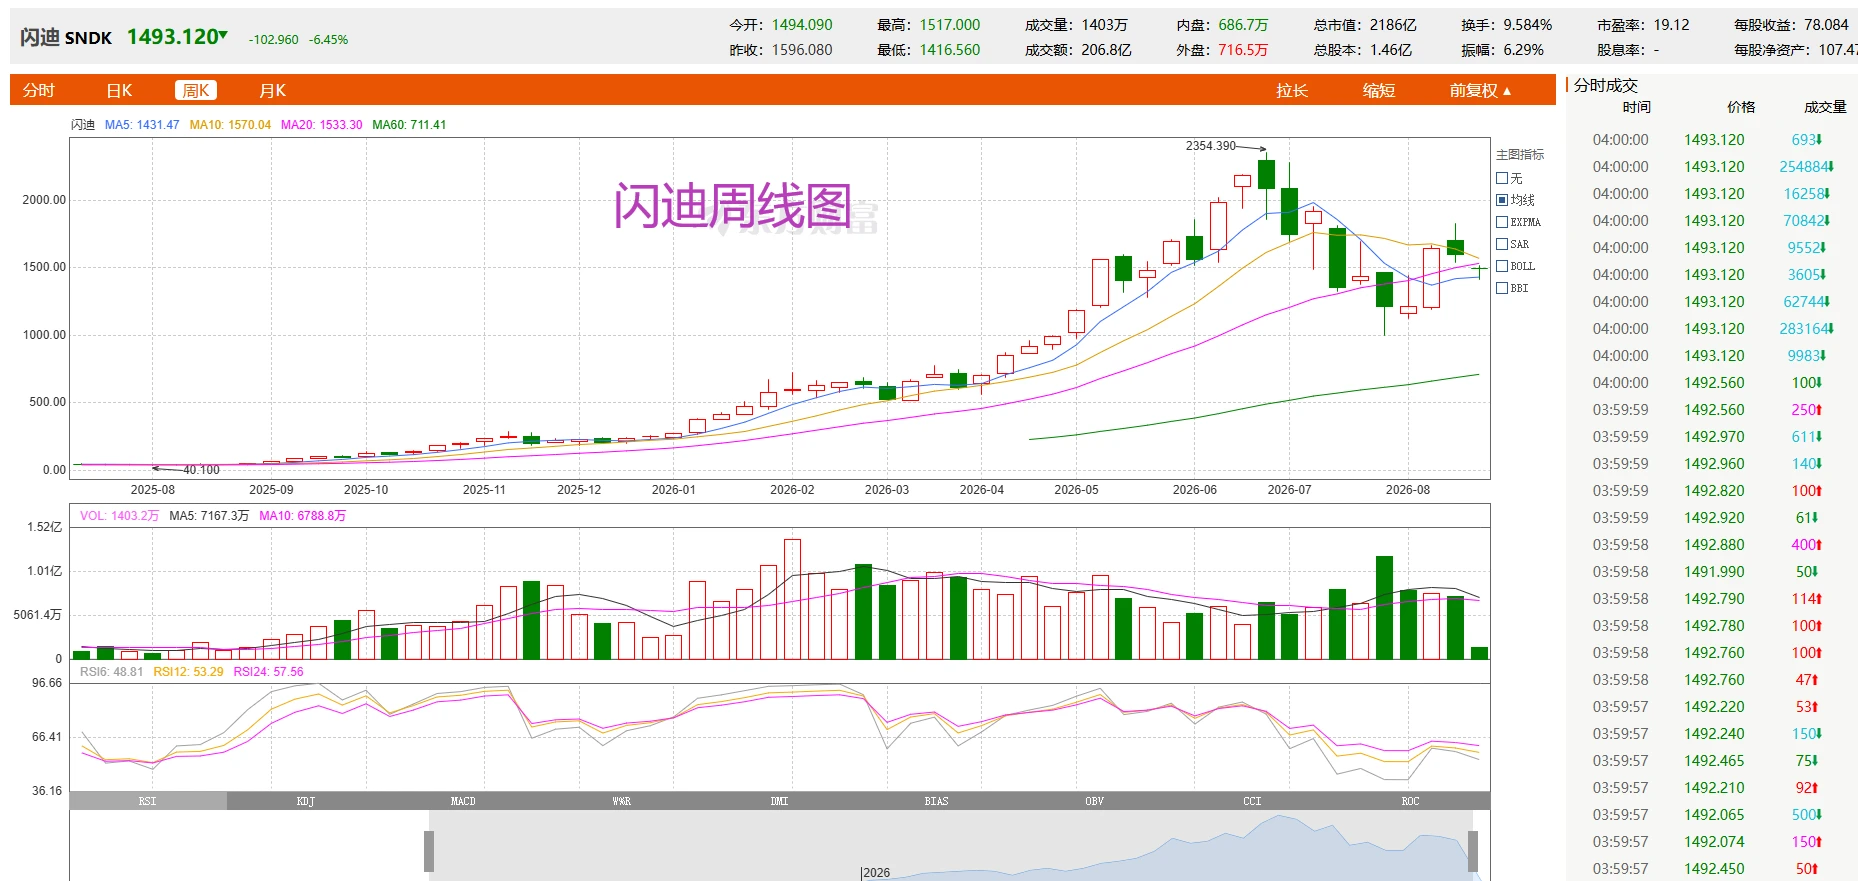Open the 前复权 adjustment dropdown

tap(1481, 91)
